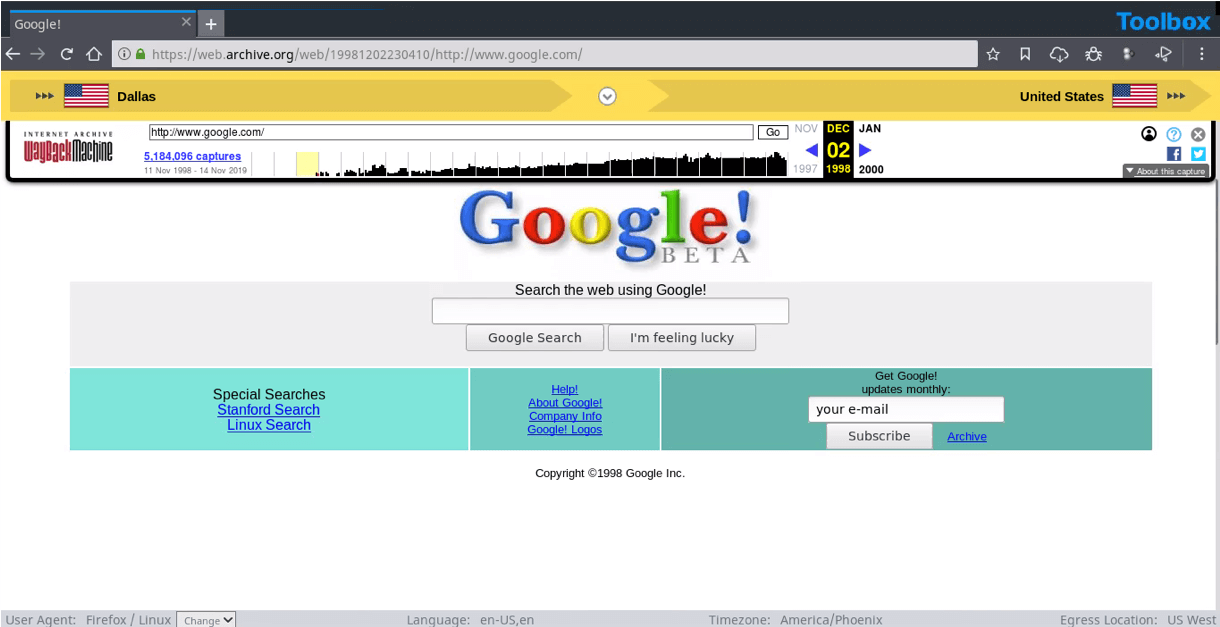Click the Google search text box
This screenshot has width=1220, height=627.
click(610, 311)
